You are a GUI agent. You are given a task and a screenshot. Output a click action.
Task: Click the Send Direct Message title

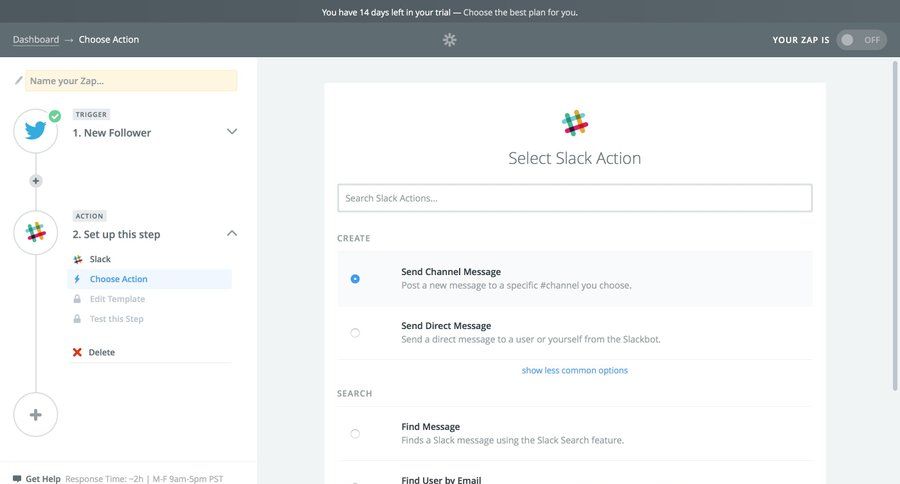(x=446, y=326)
